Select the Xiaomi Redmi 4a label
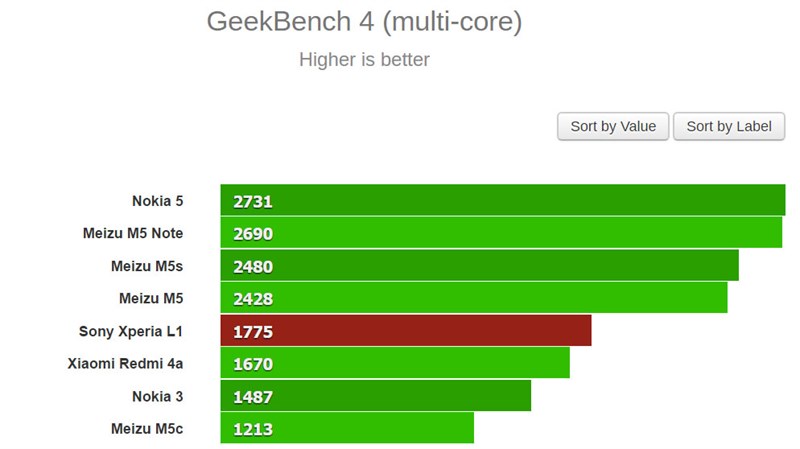This screenshot has height=449, width=800. (x=125, y=363)
